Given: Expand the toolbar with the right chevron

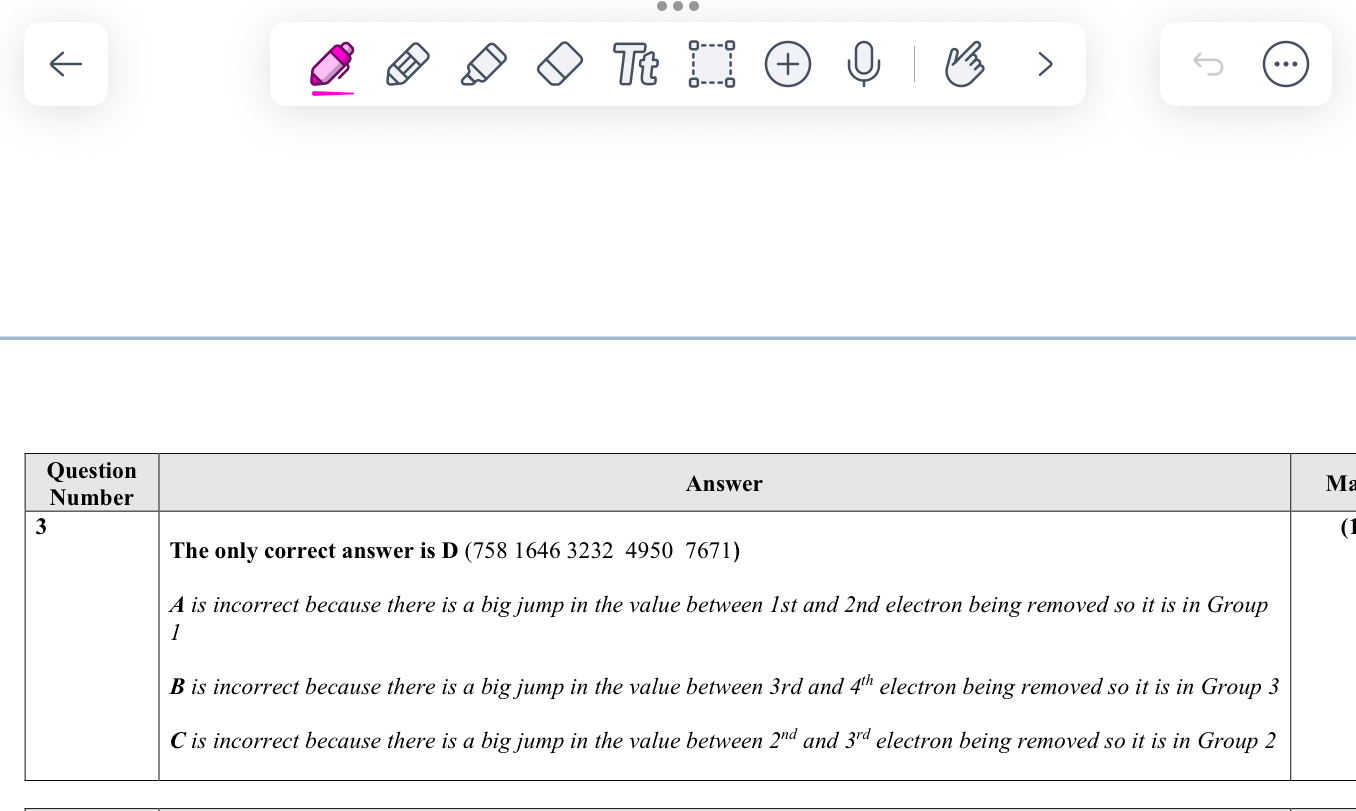Looking at the screenshot, I should [1045, 65].
